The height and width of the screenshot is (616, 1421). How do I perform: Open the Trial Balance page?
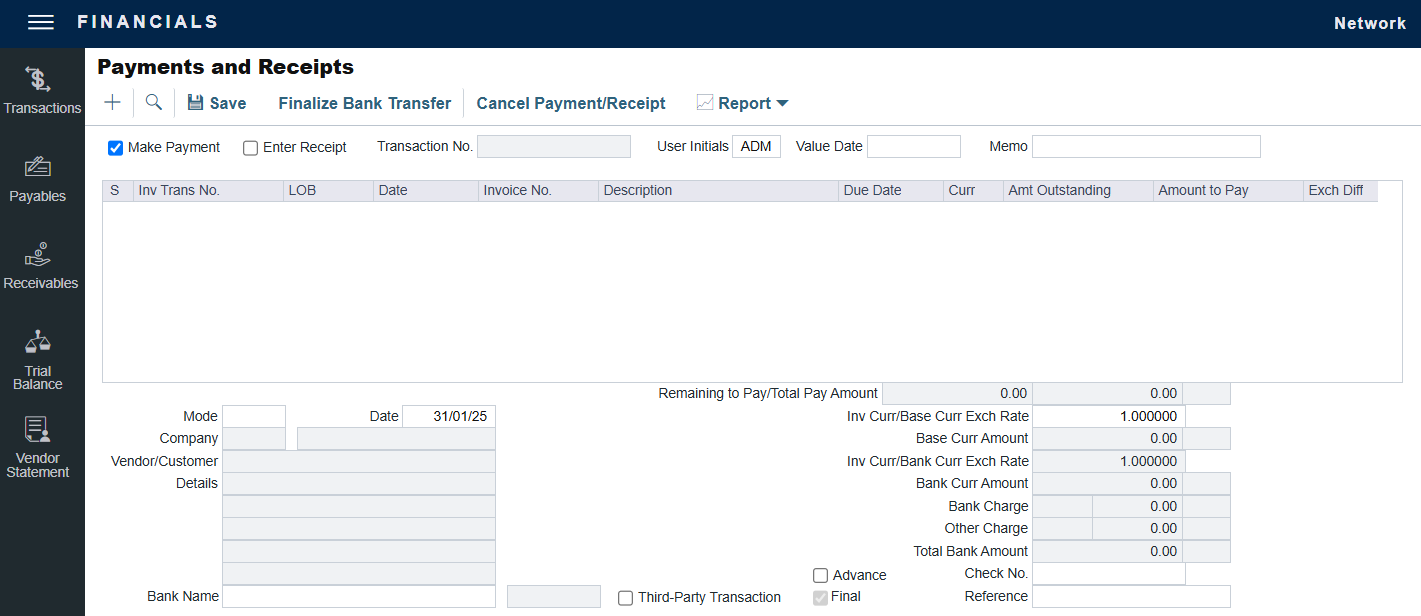tap(38, 359)
